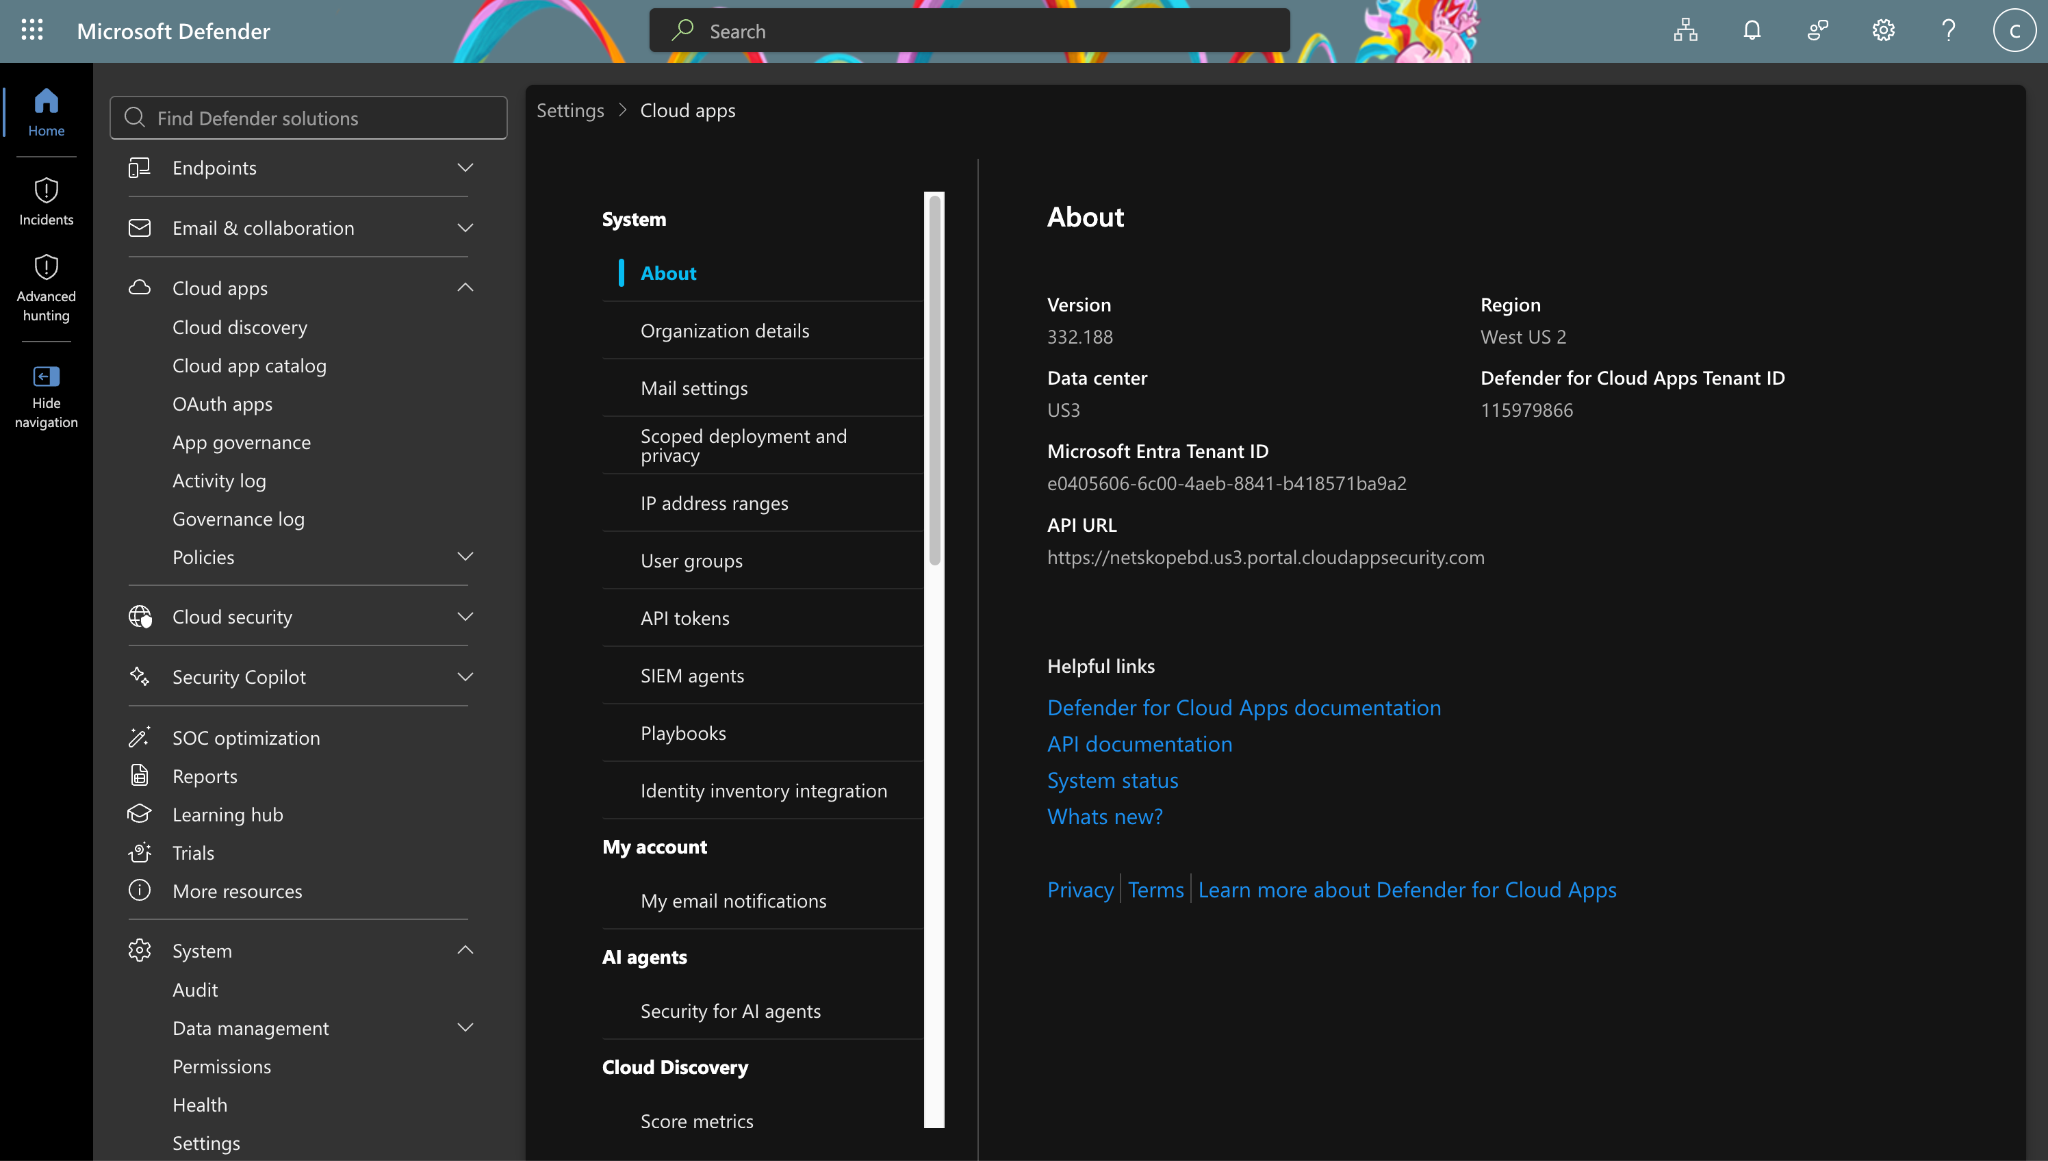This screenshot has height=1161, width=2048.
Task: Open Governance log in navigation
Action: tap(238, 519)
